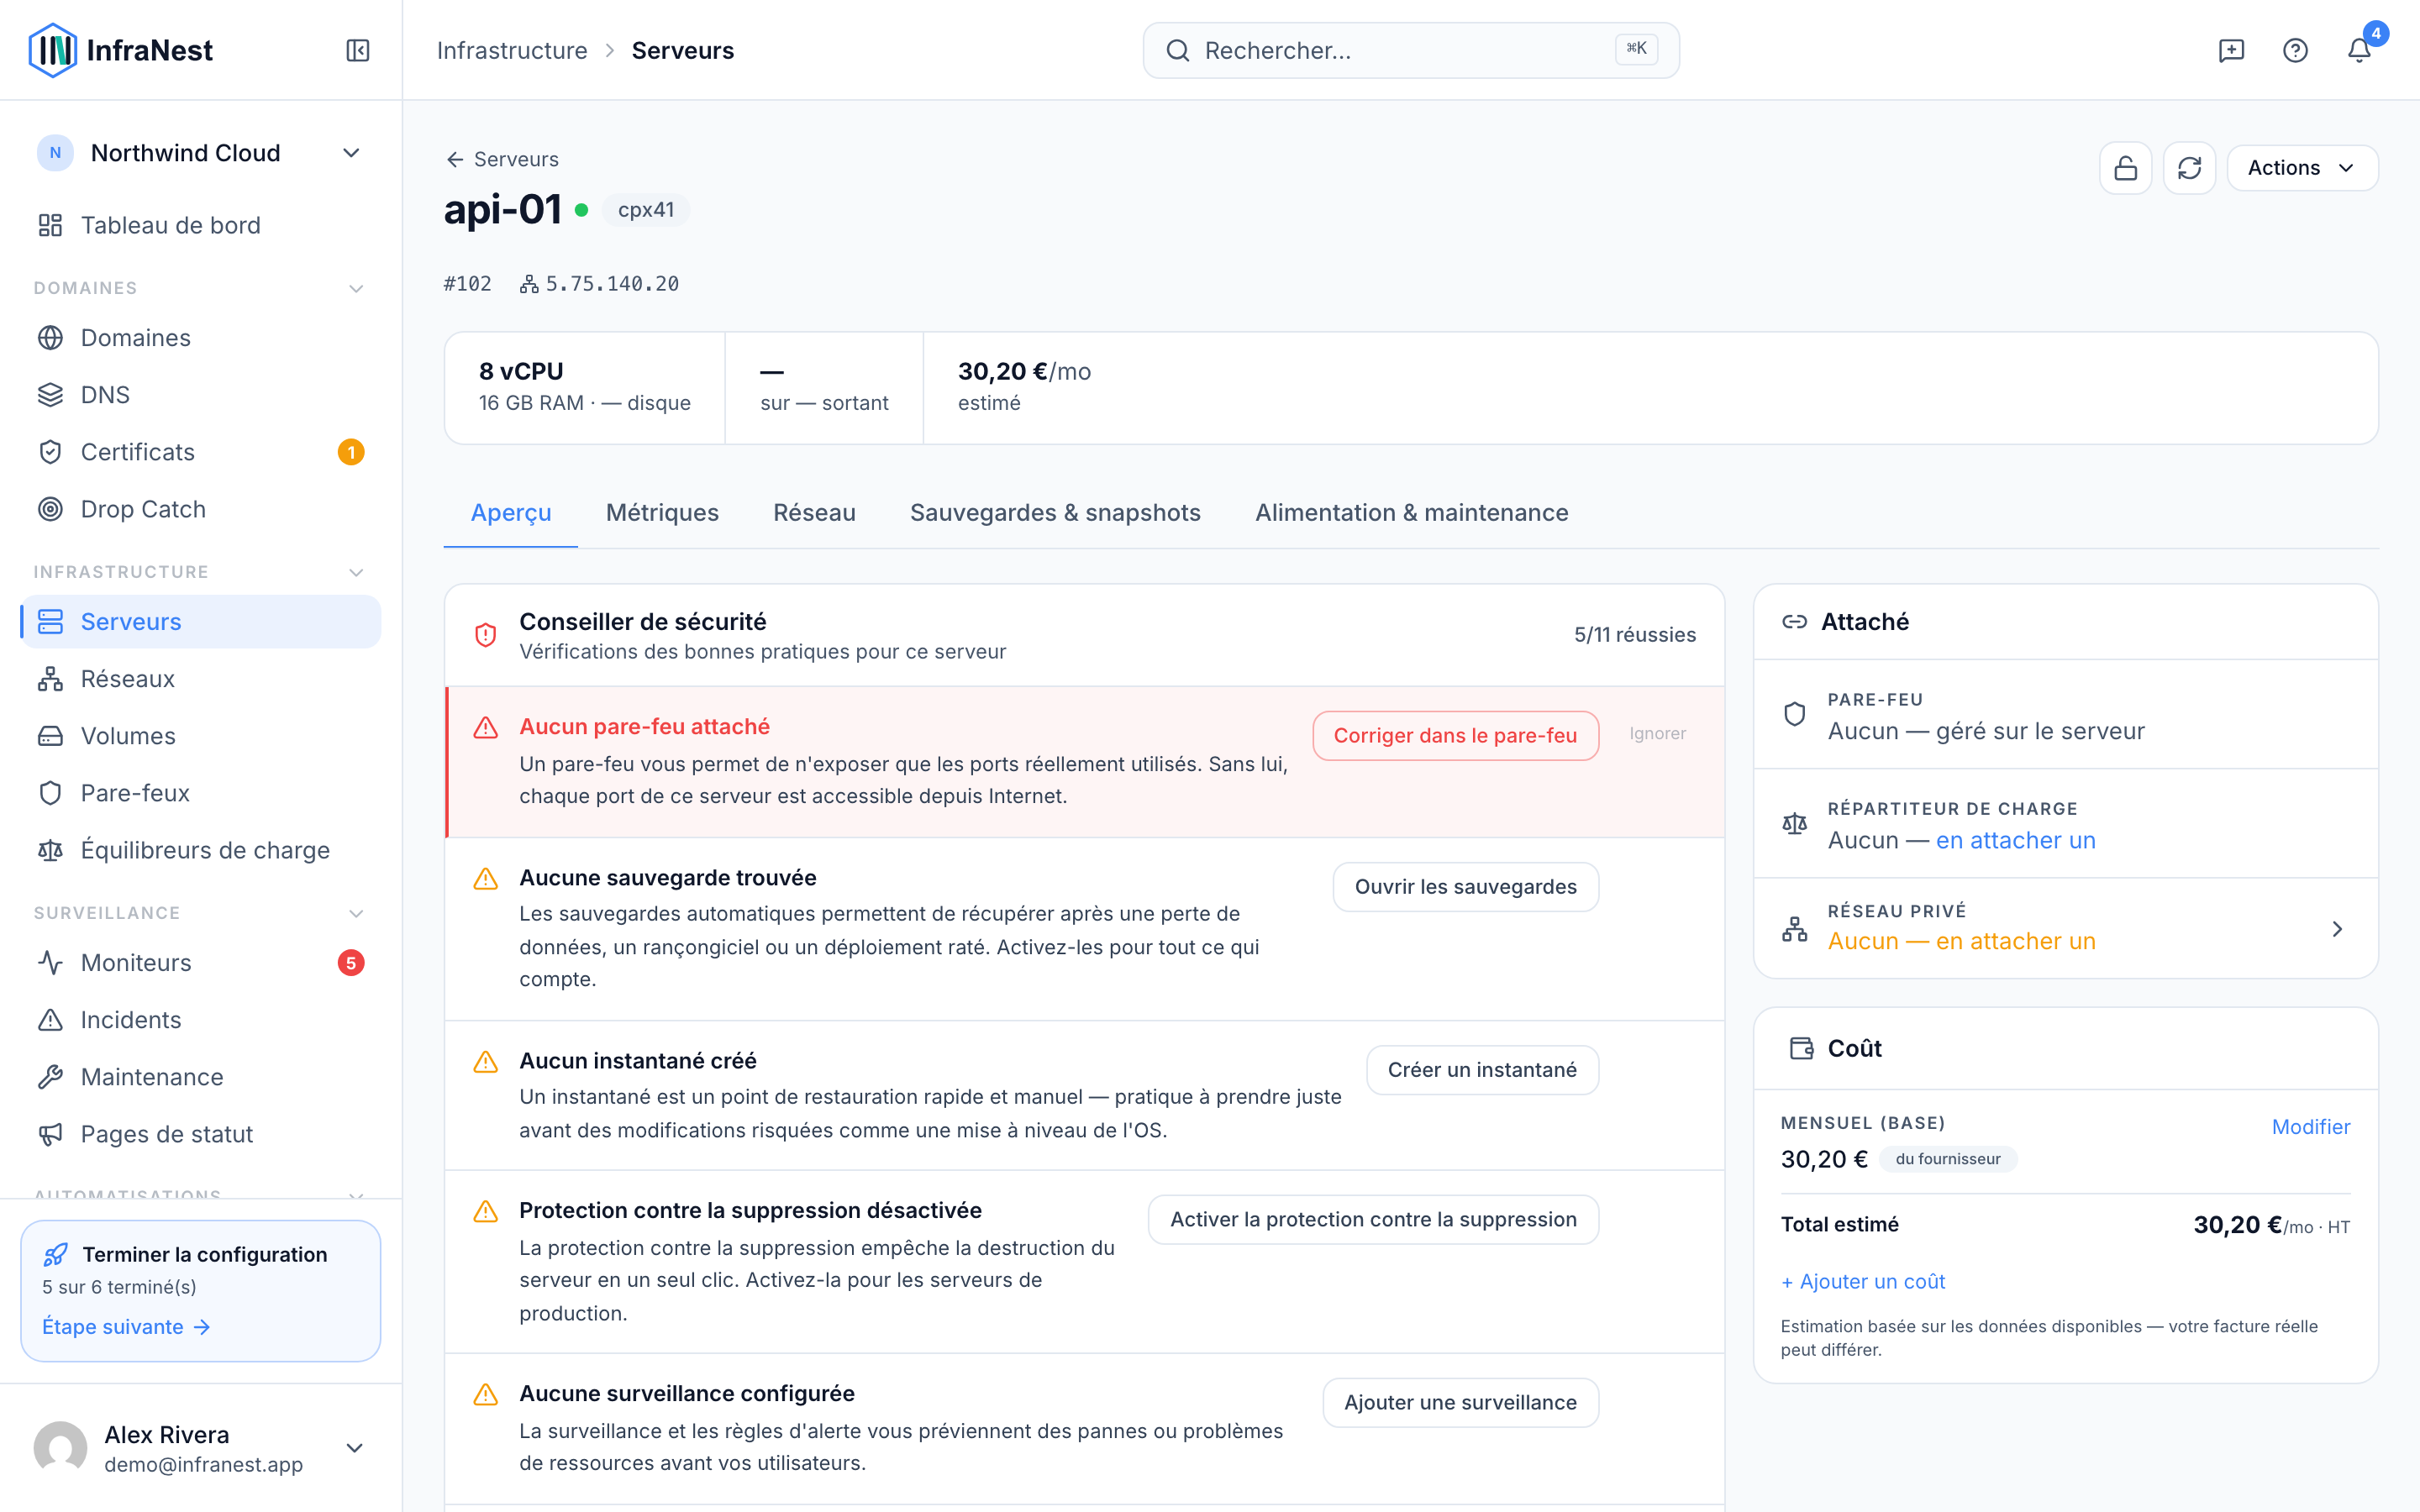Image resolution: width=2420 pixels, height=1512 pixels.
Task: Open the feedback message icon
Action: 2231,50
